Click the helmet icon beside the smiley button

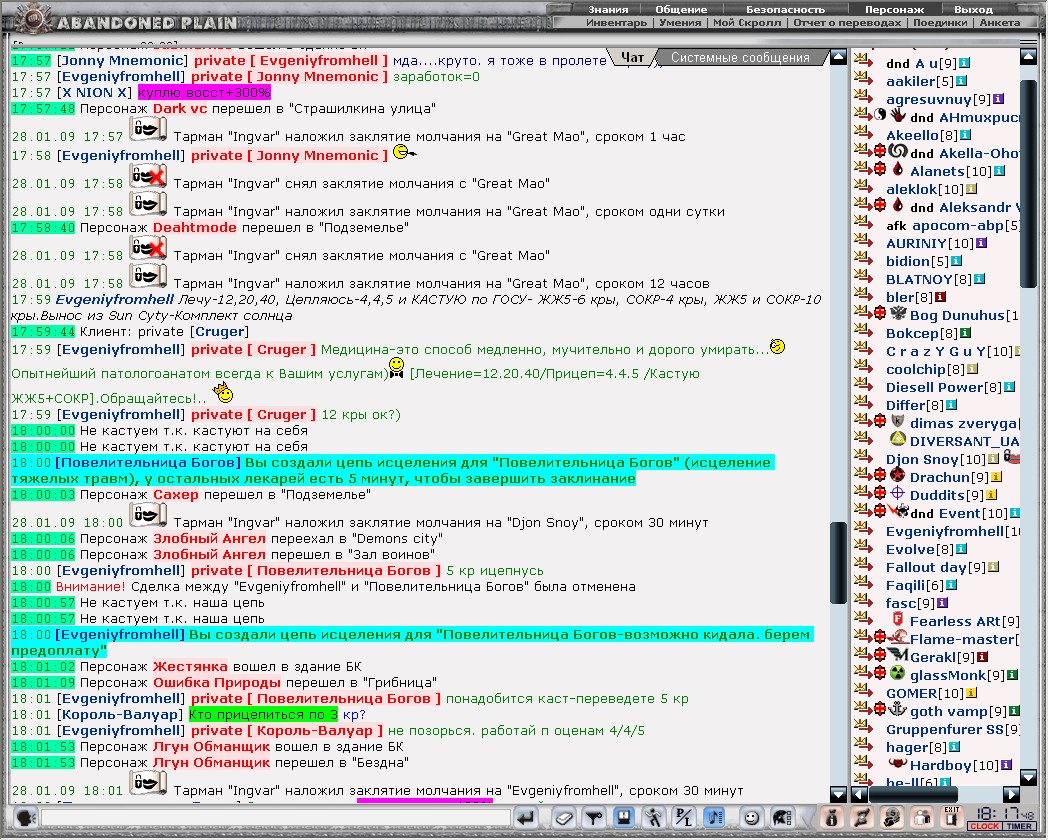click(782, 817)
